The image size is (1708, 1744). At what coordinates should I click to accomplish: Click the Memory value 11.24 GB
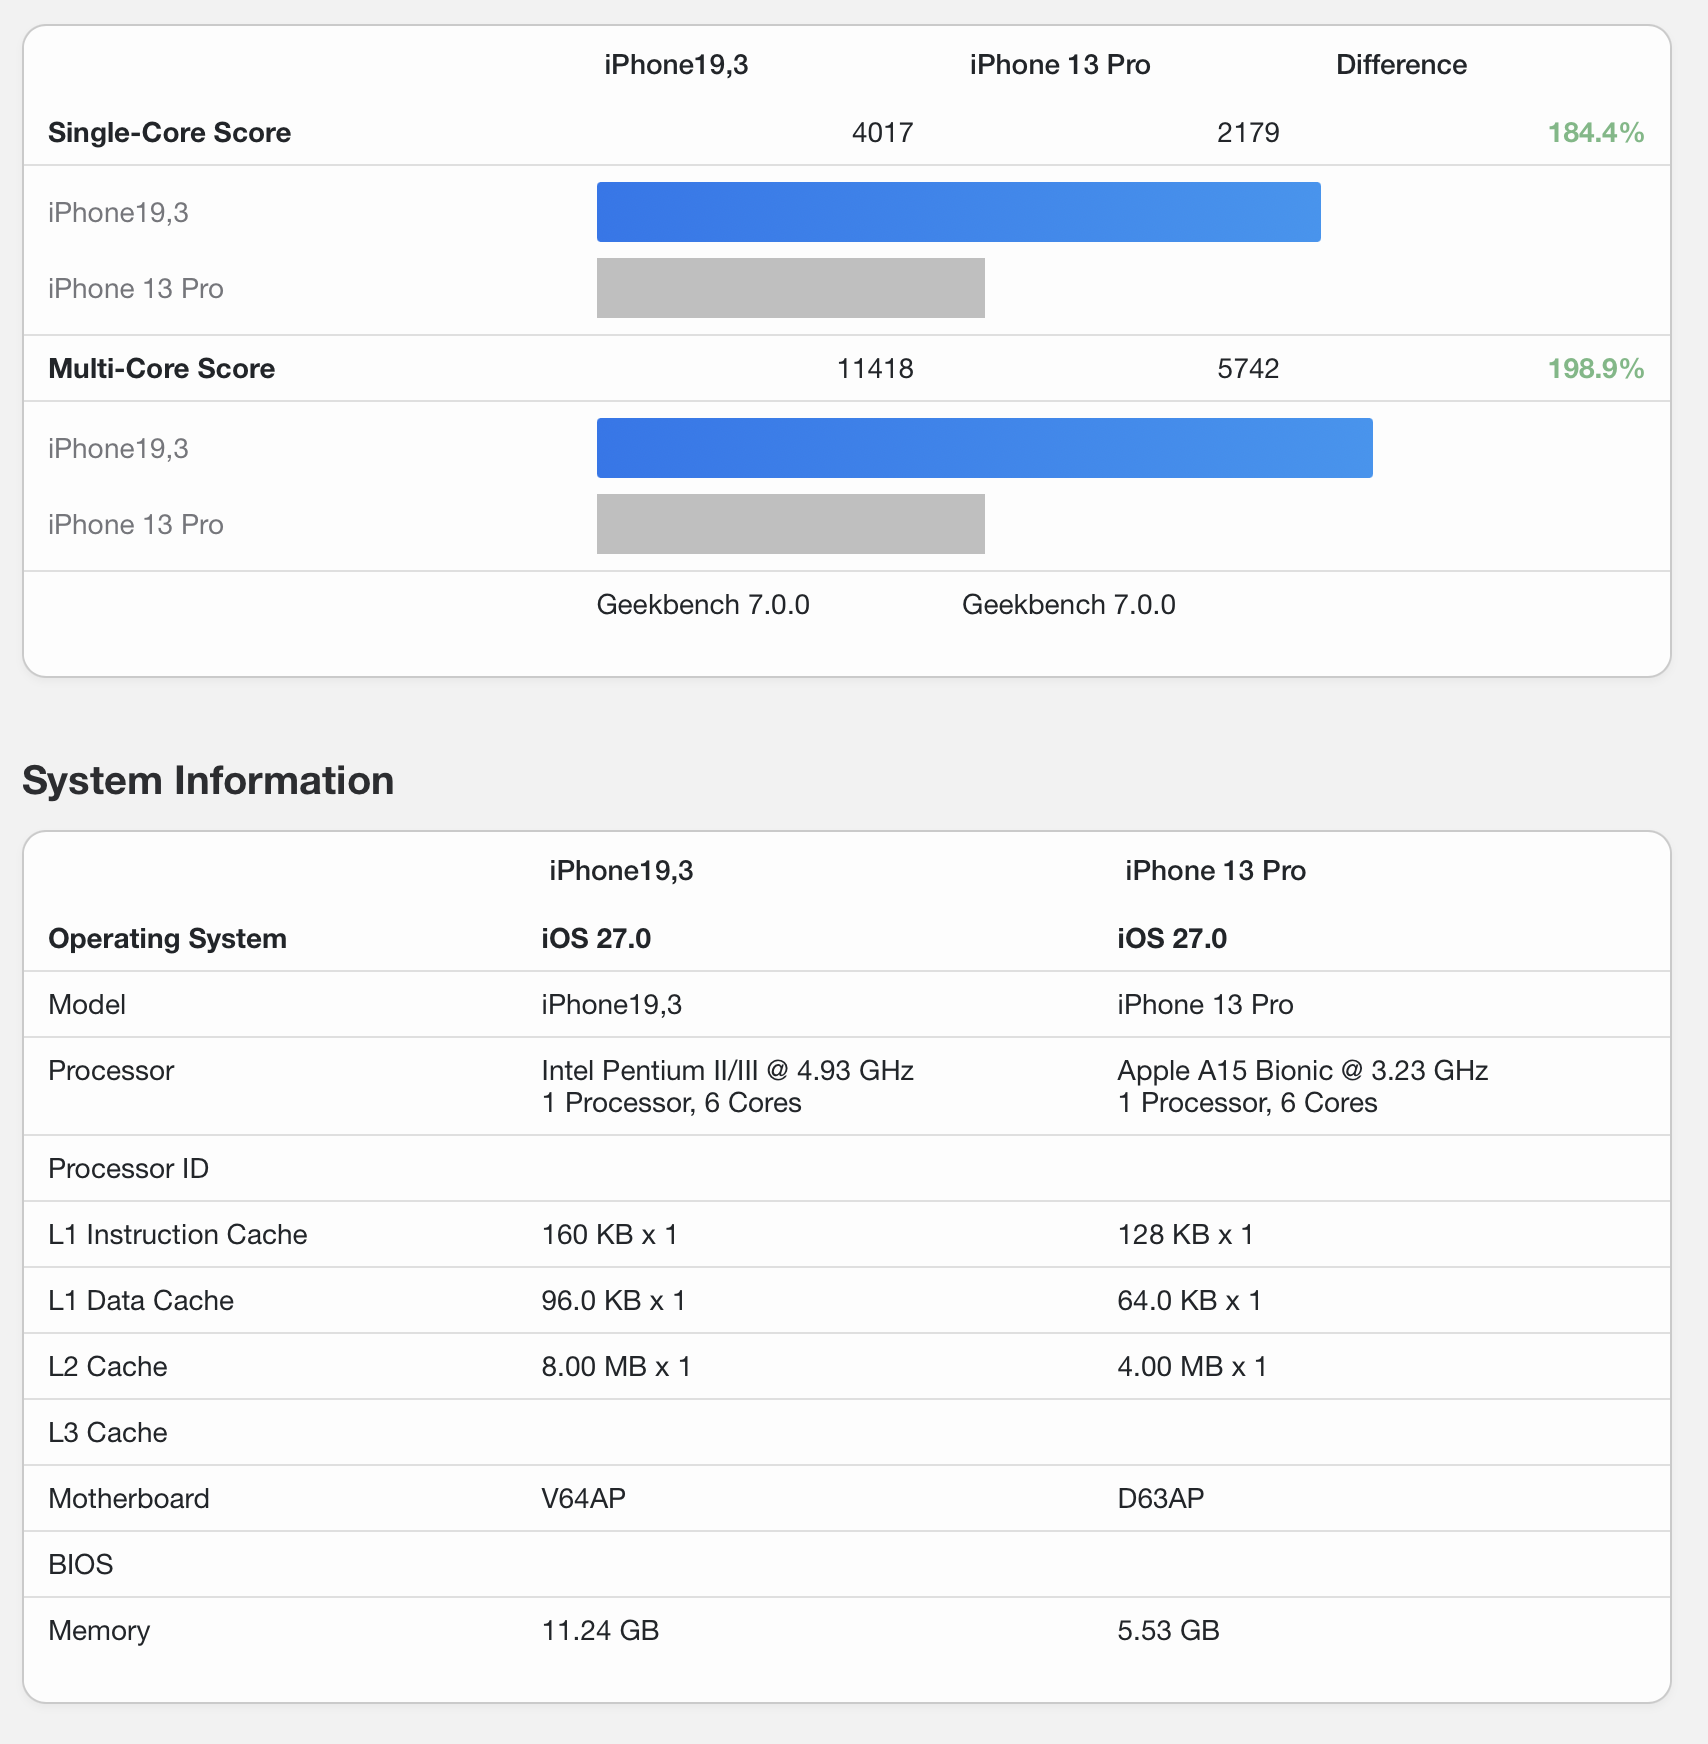600,1631
